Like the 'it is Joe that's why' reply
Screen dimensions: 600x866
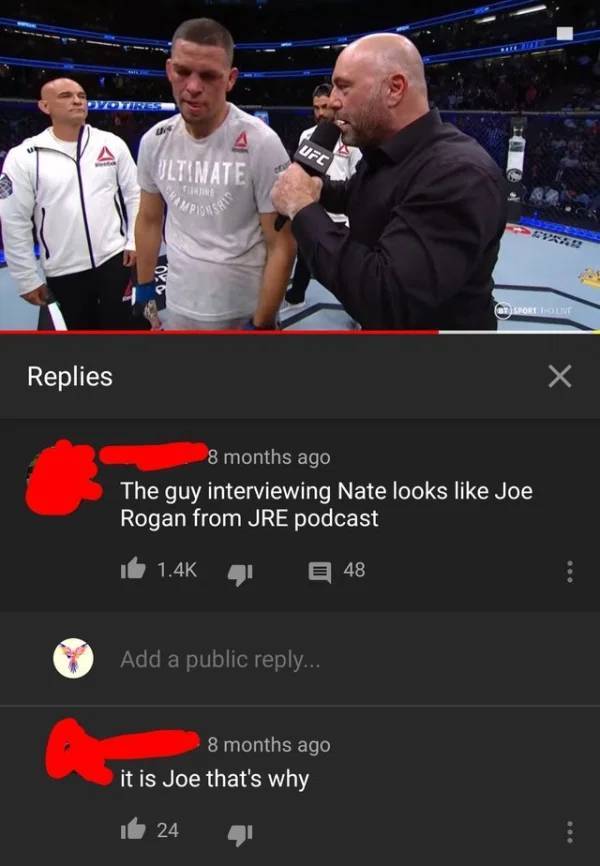(x=133, y=828)
